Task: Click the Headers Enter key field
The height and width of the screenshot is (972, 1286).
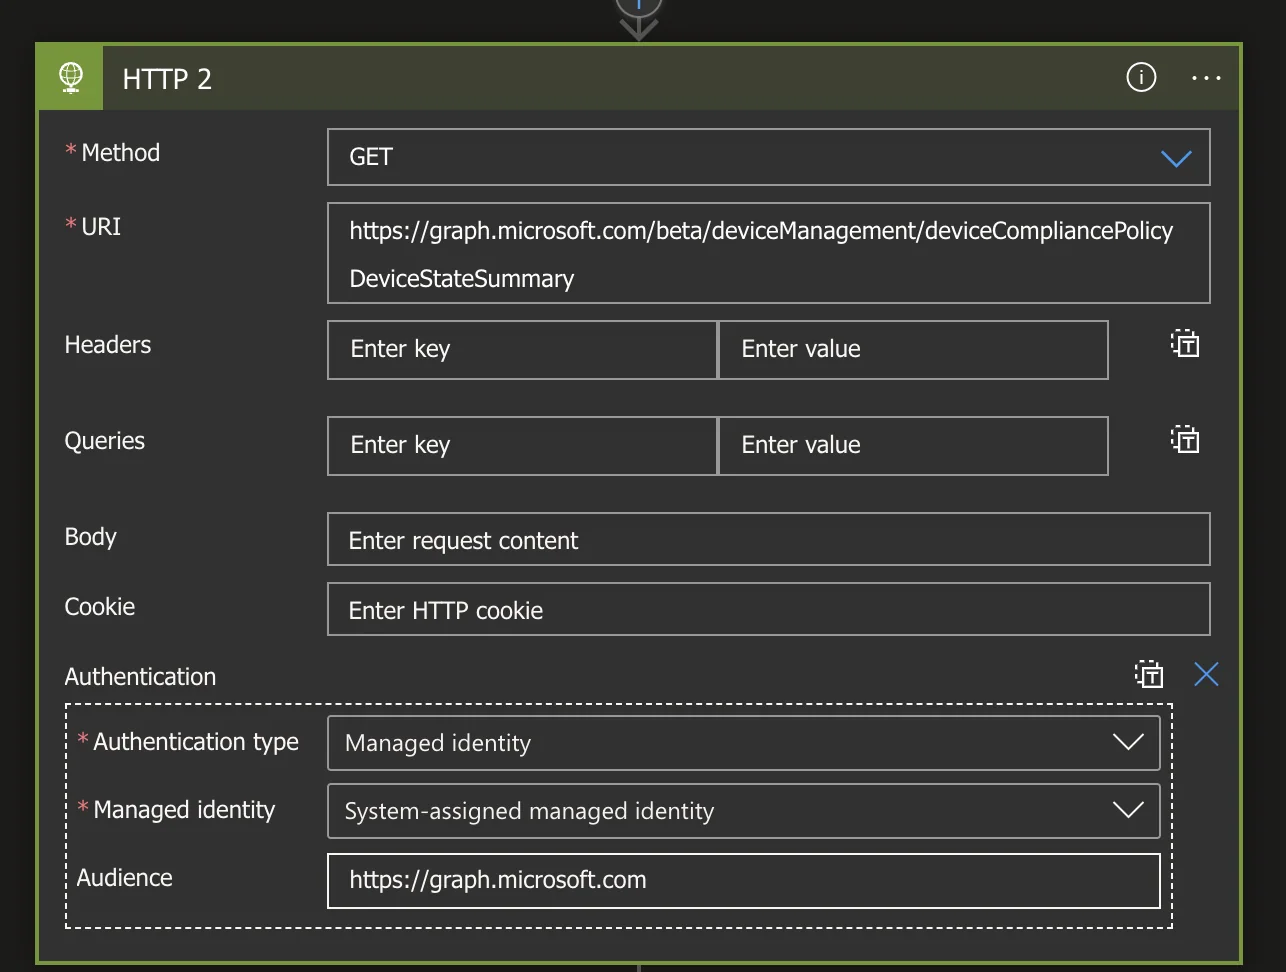Action: coord(522,349)
